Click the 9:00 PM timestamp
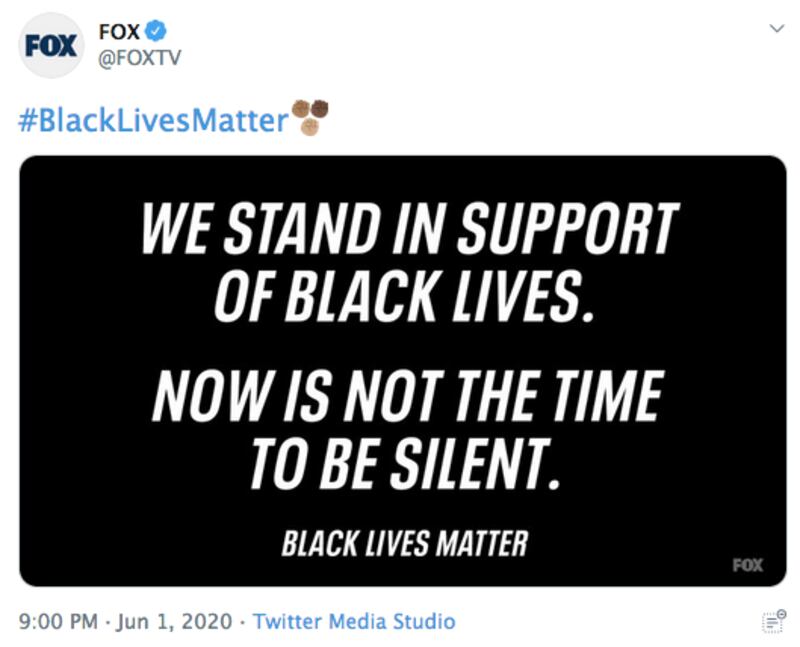Screen dimensions: 800x647 click(59, 620)
